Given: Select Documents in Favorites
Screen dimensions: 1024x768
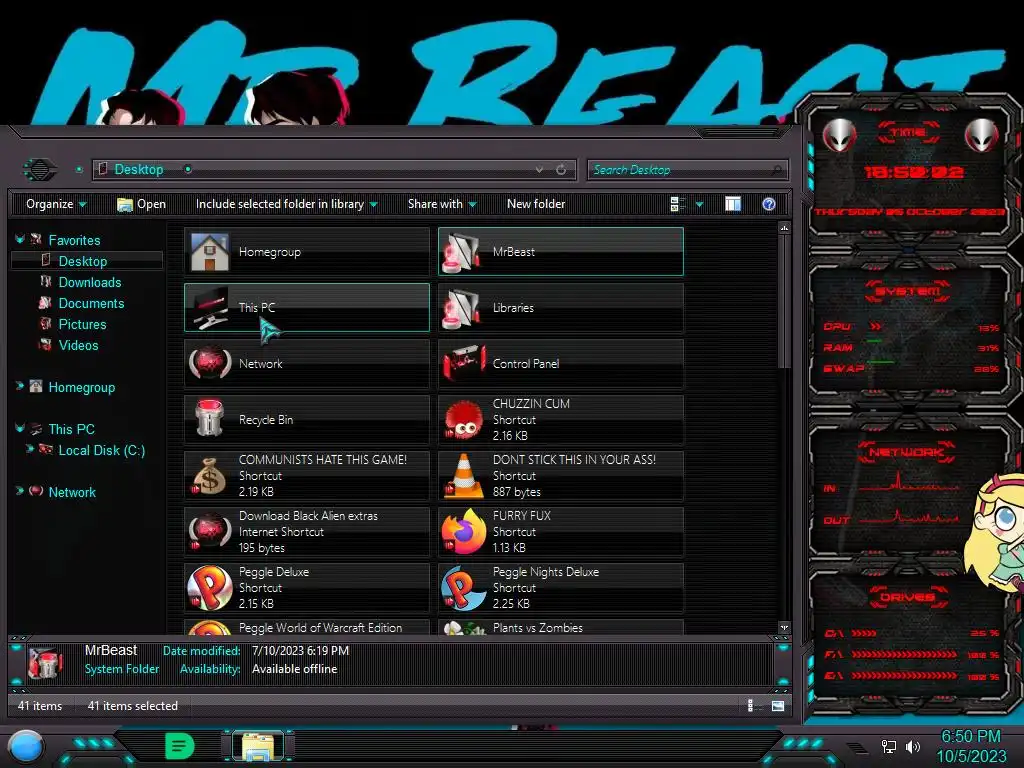Looking at the screenshot, I should point(91,303).
